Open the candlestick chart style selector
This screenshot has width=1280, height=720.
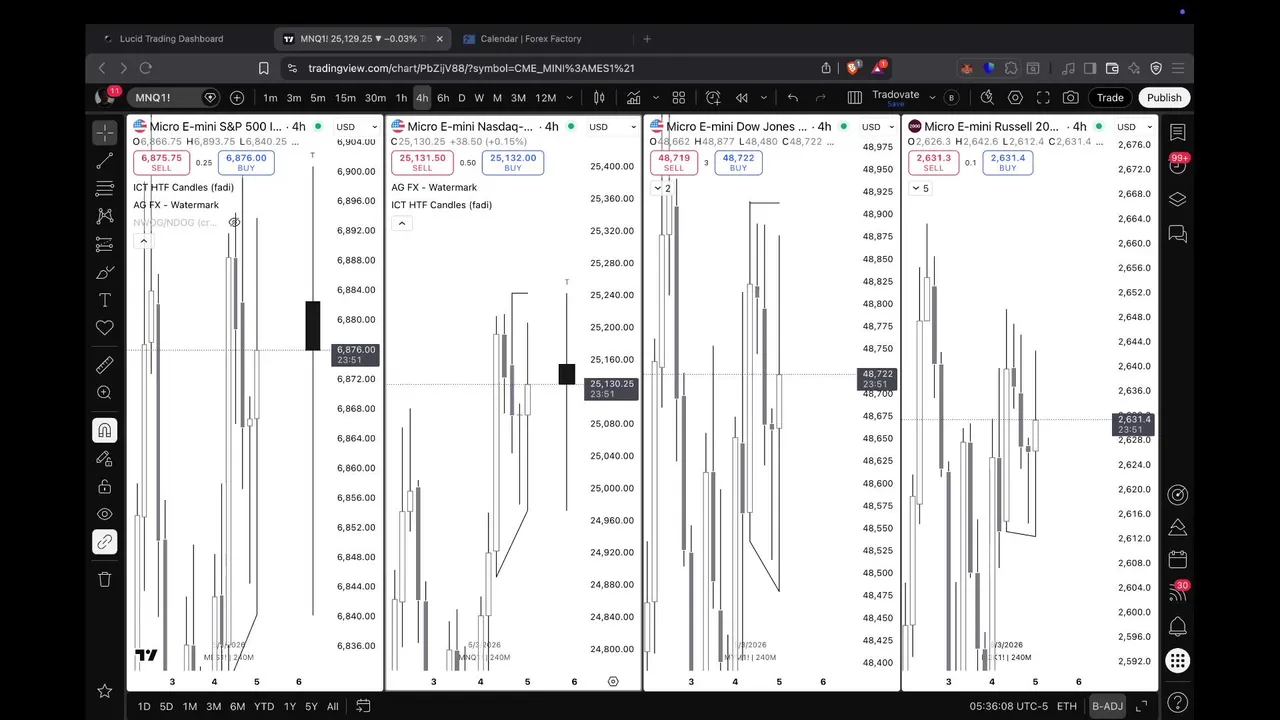point(599,97)
